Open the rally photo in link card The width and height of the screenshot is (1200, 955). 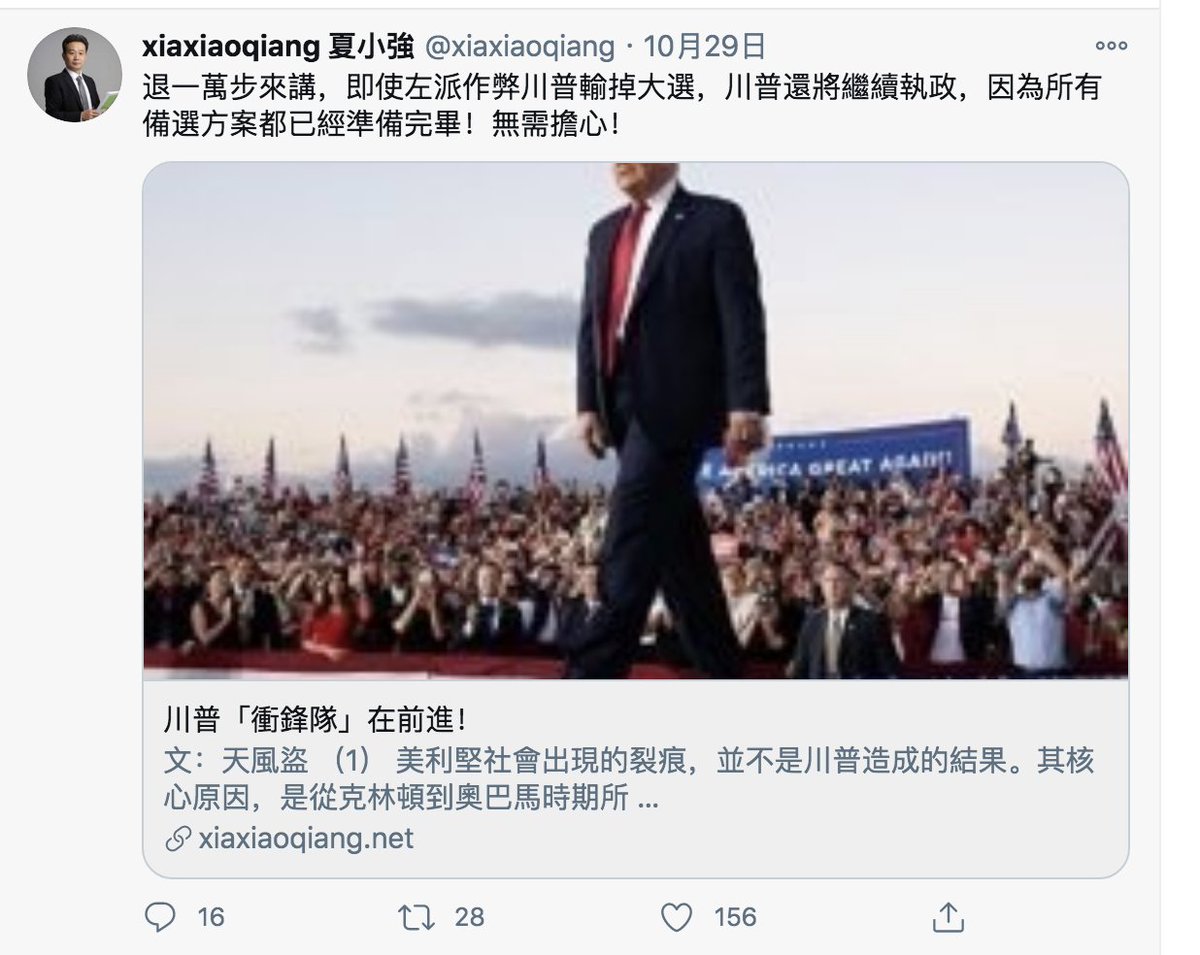pos(636,421)
